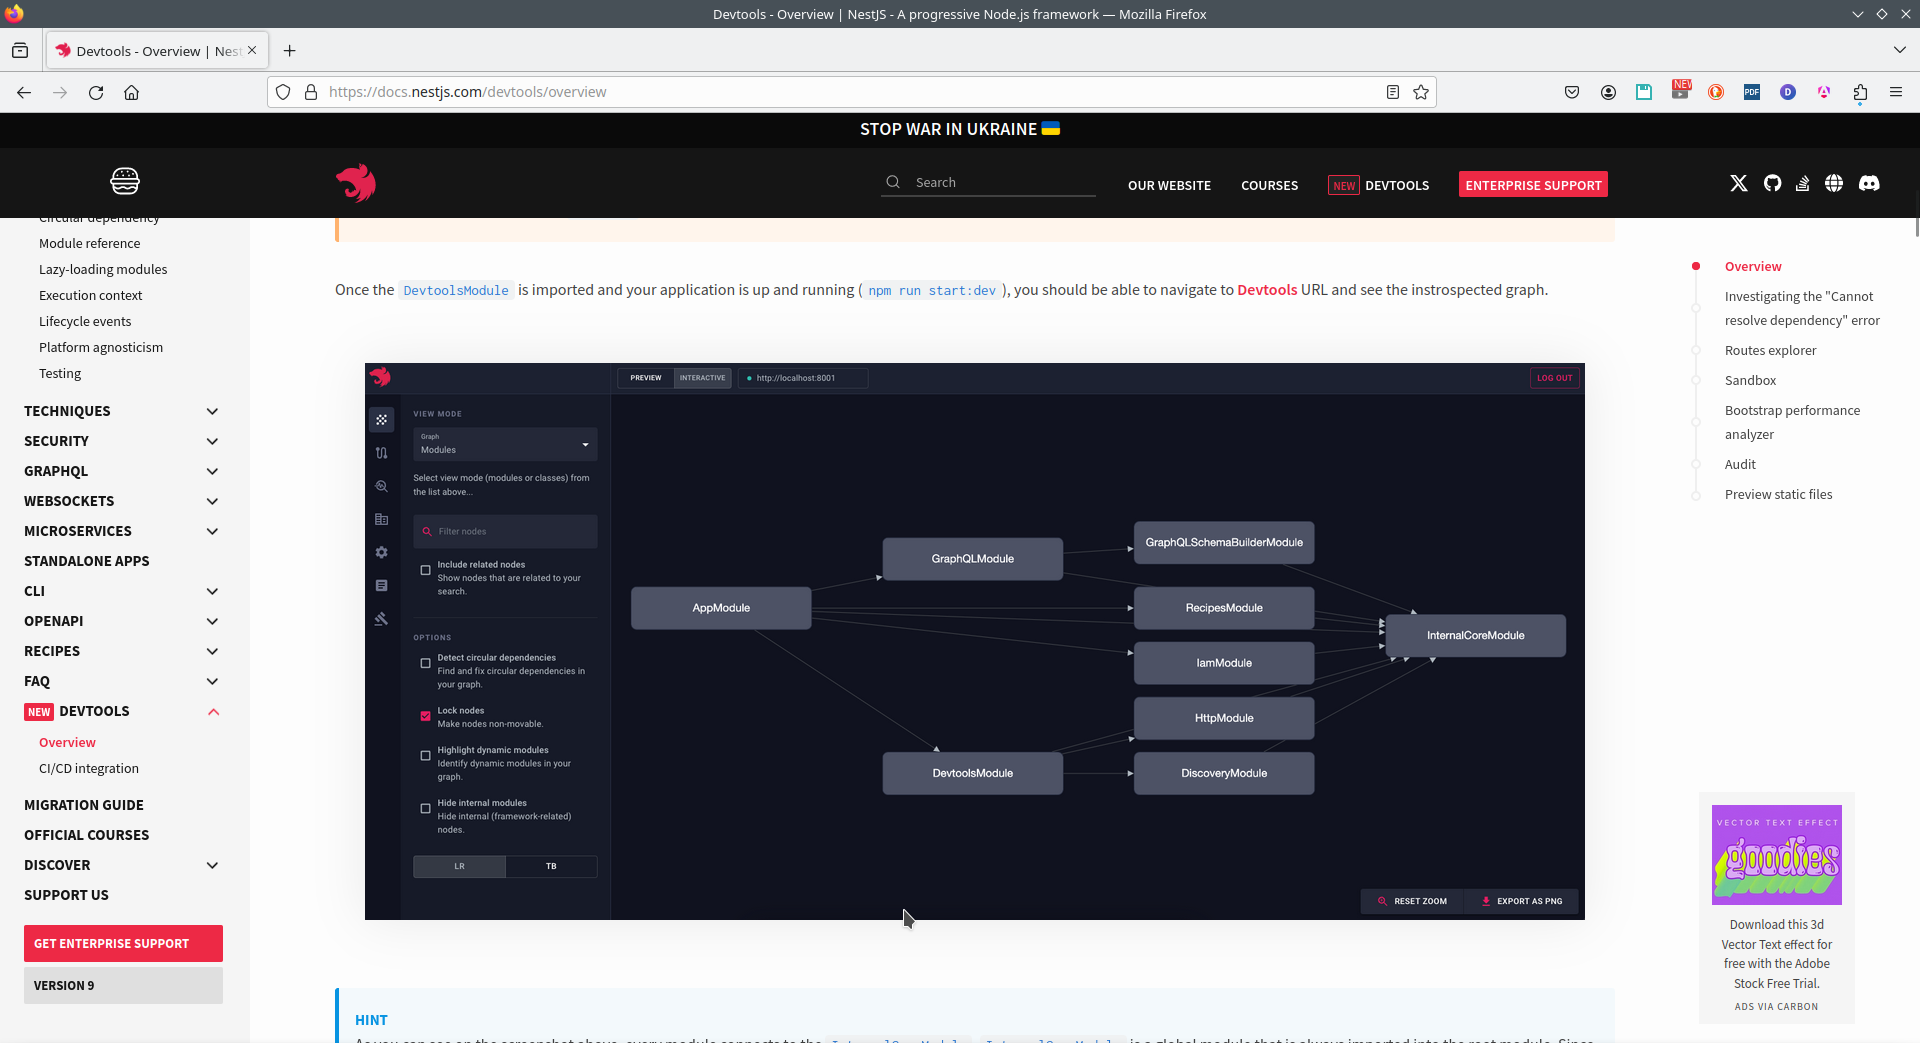Collapse the DEVTOOLS section
The image size is (1920, 1043).
[x=213, y=711]
